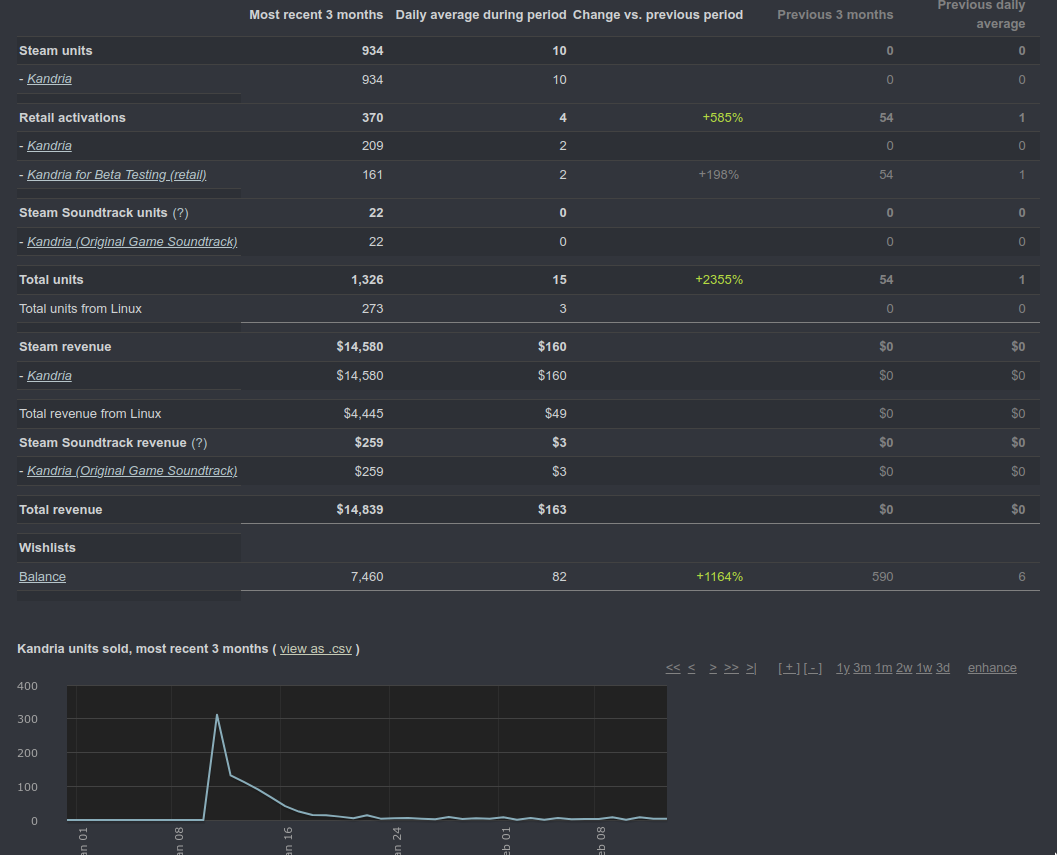Step chart back with < control
Viewport: 1057px width, 855px height.
tap(691, 668)
